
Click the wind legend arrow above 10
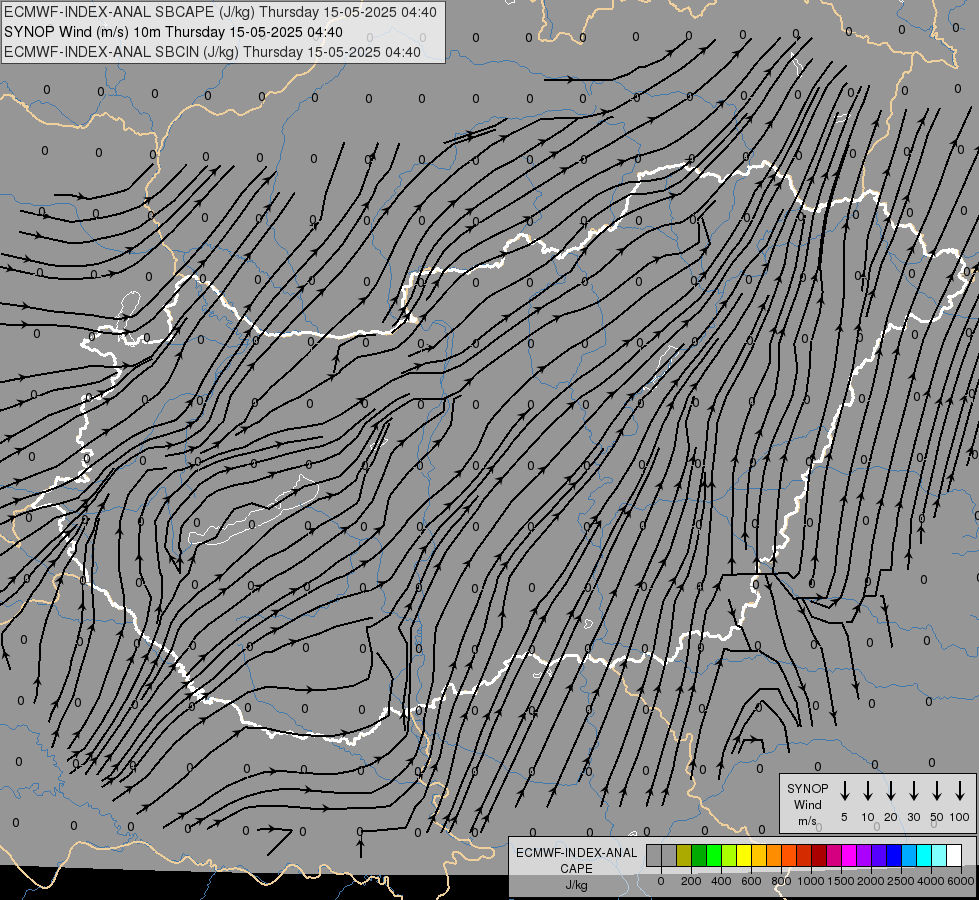click(x=868, y=791)
